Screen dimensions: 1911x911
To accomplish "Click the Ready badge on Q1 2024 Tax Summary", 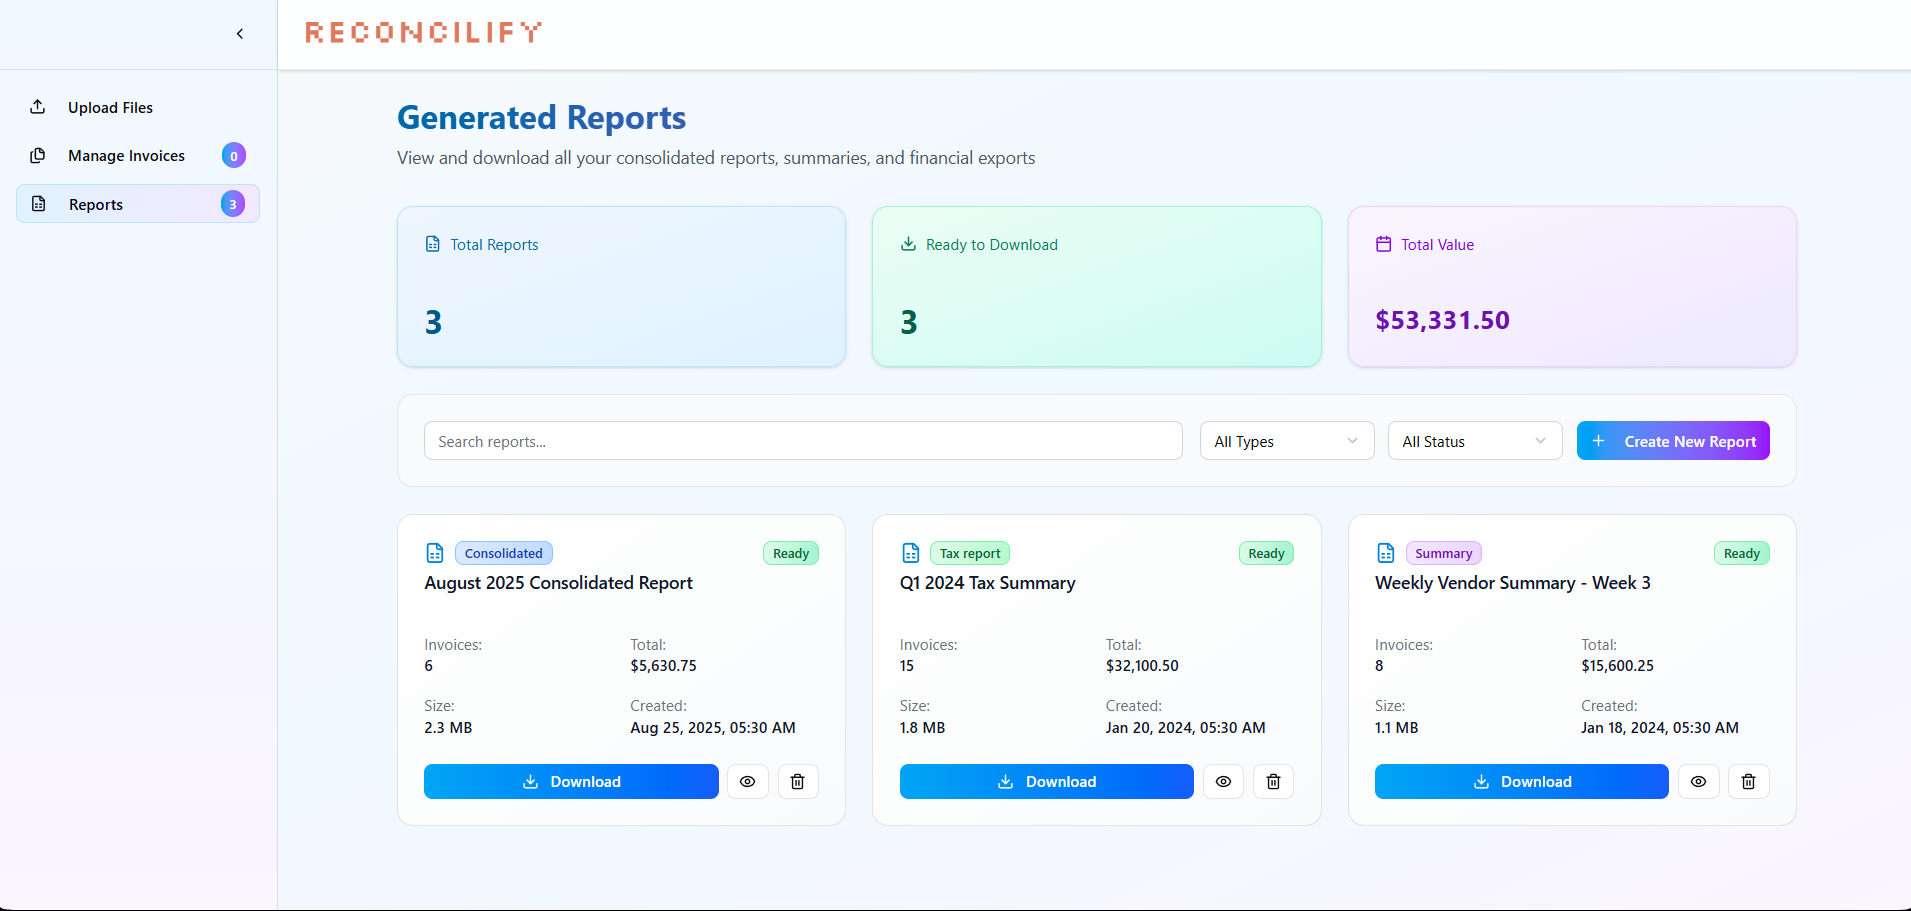I will [1266, 553].
